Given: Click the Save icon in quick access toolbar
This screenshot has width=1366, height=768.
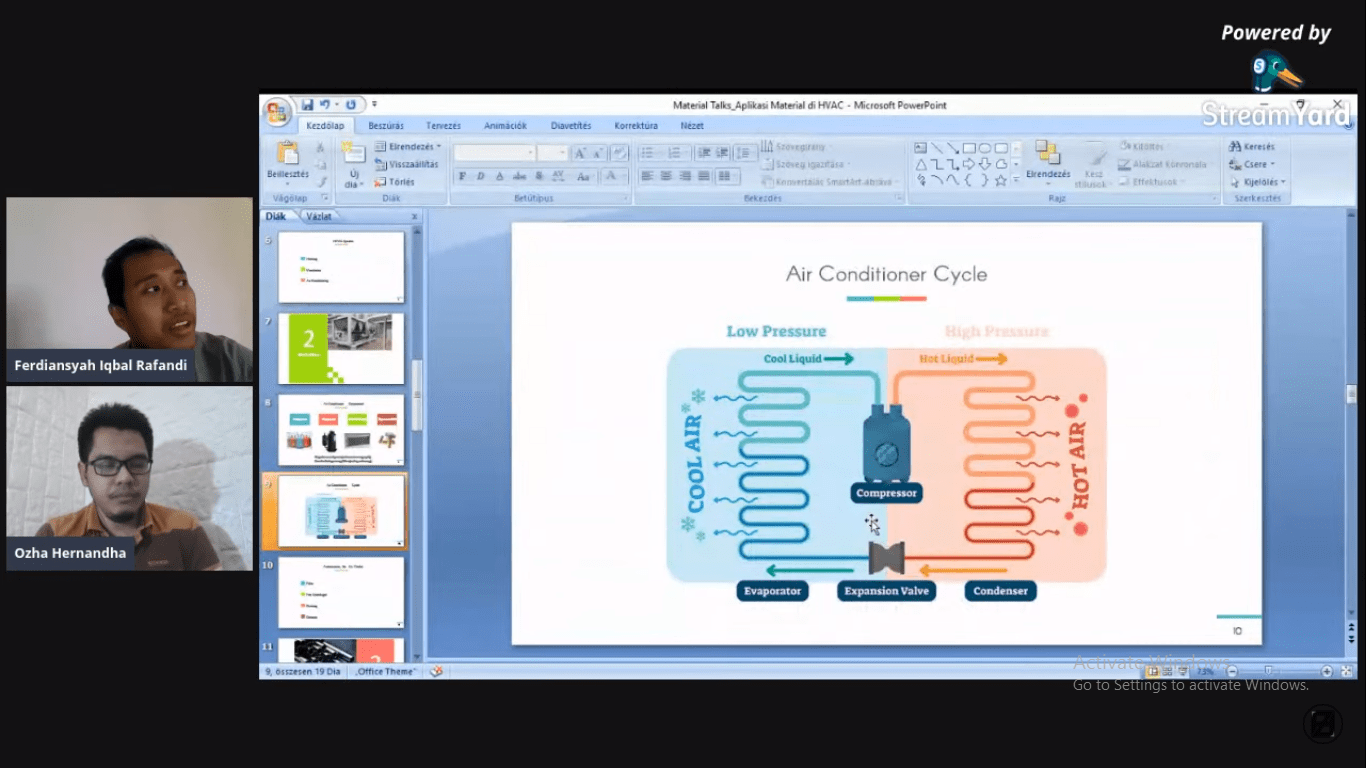Looking at the screenshot, I should coord(307,105).
